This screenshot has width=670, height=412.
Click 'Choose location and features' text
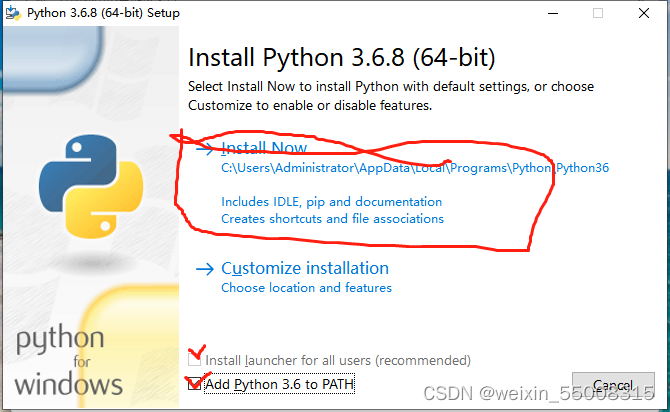(x=306, y=288)
